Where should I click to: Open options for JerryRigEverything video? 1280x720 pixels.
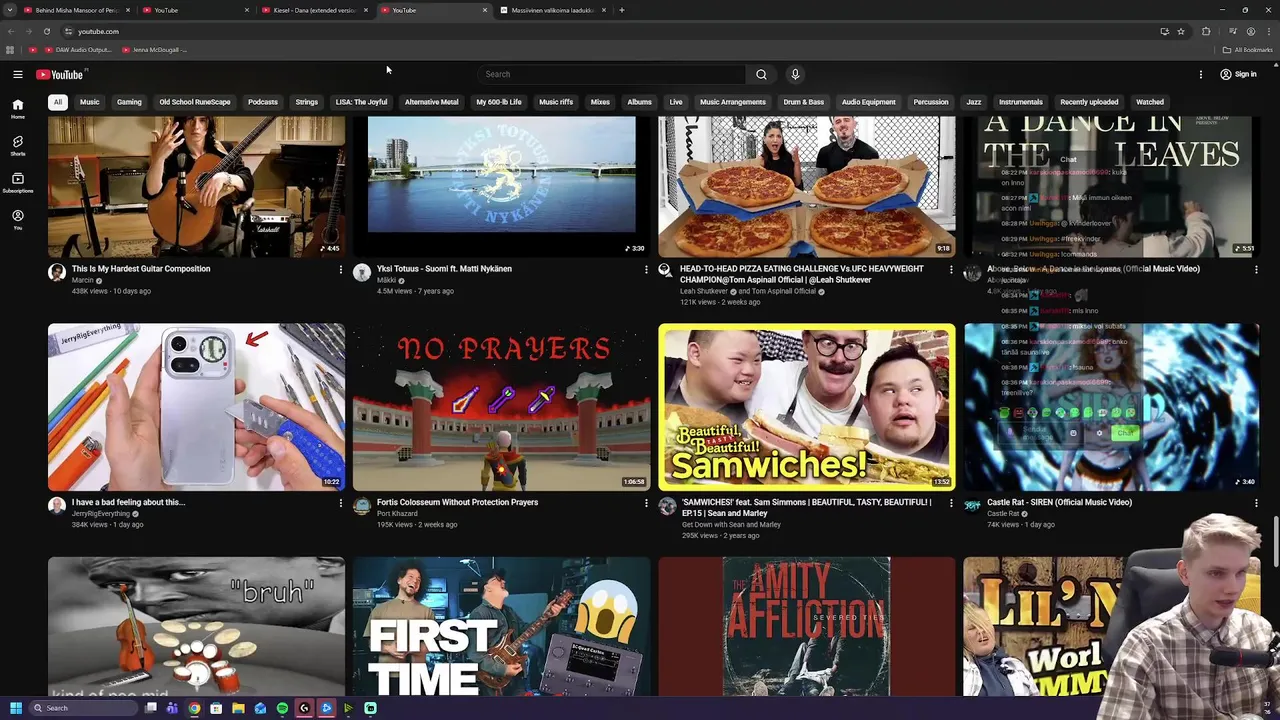click(340, 503)
